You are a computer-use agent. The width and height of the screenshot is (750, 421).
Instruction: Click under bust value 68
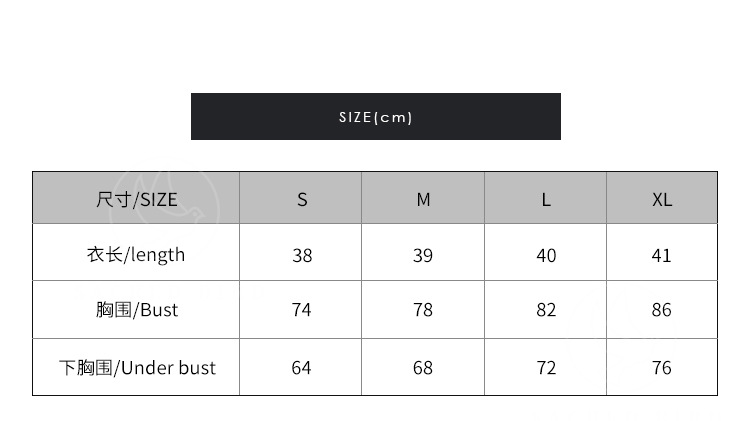(x=423, y=368)
